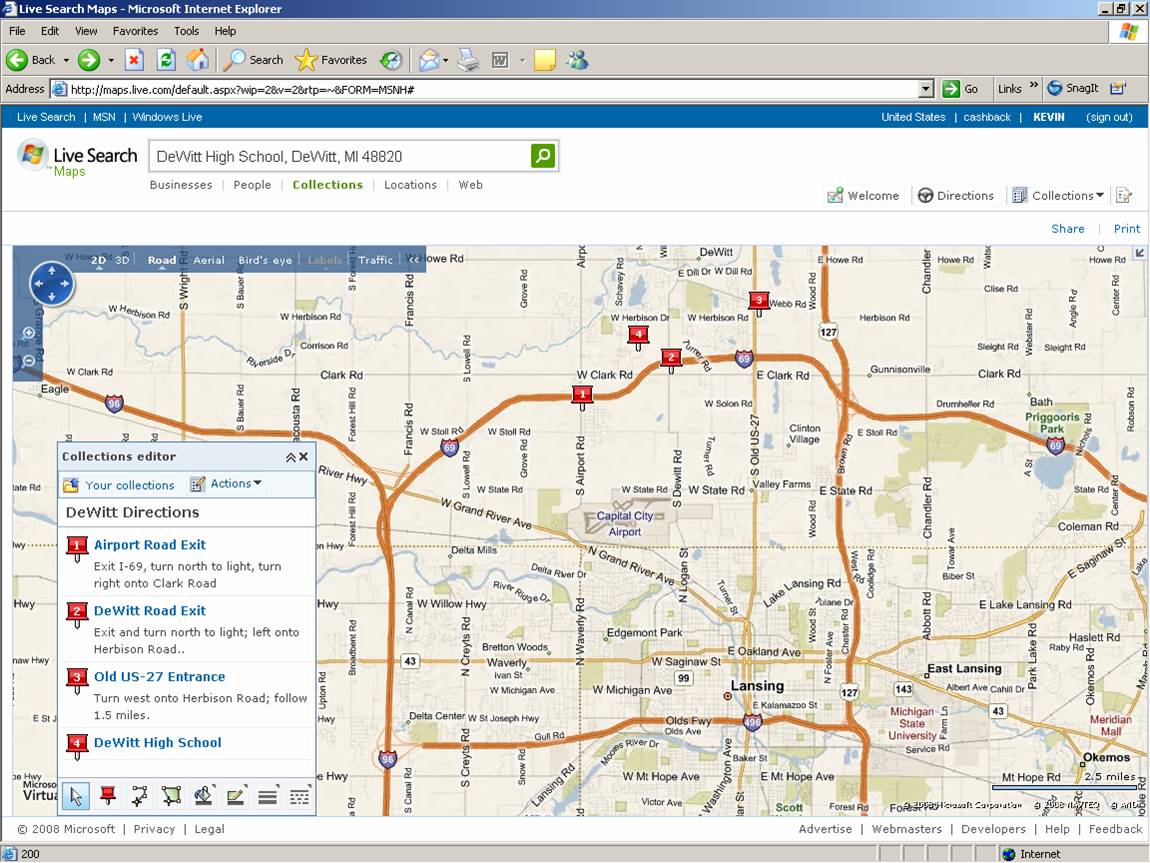Click the IE Forward arrow button
The width and height of the screenshot is (1150, 863).
(89, 60)
